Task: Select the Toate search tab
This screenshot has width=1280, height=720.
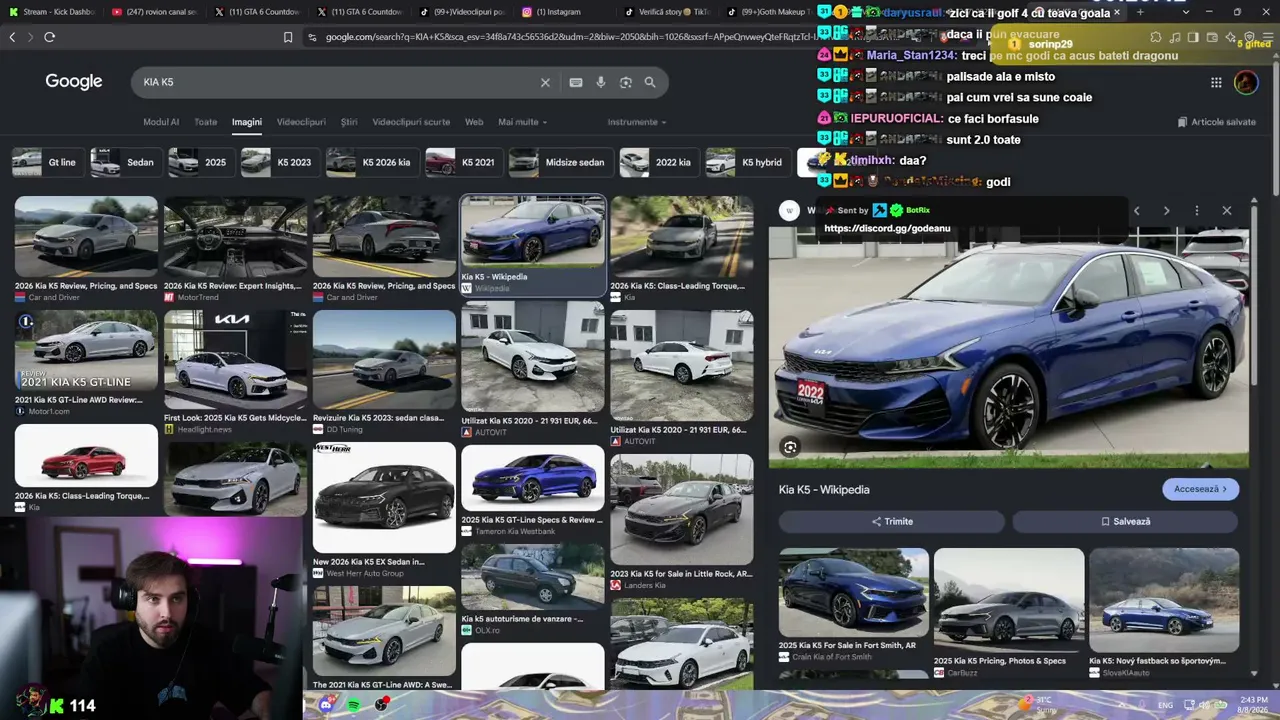Action: pos(205,122)
